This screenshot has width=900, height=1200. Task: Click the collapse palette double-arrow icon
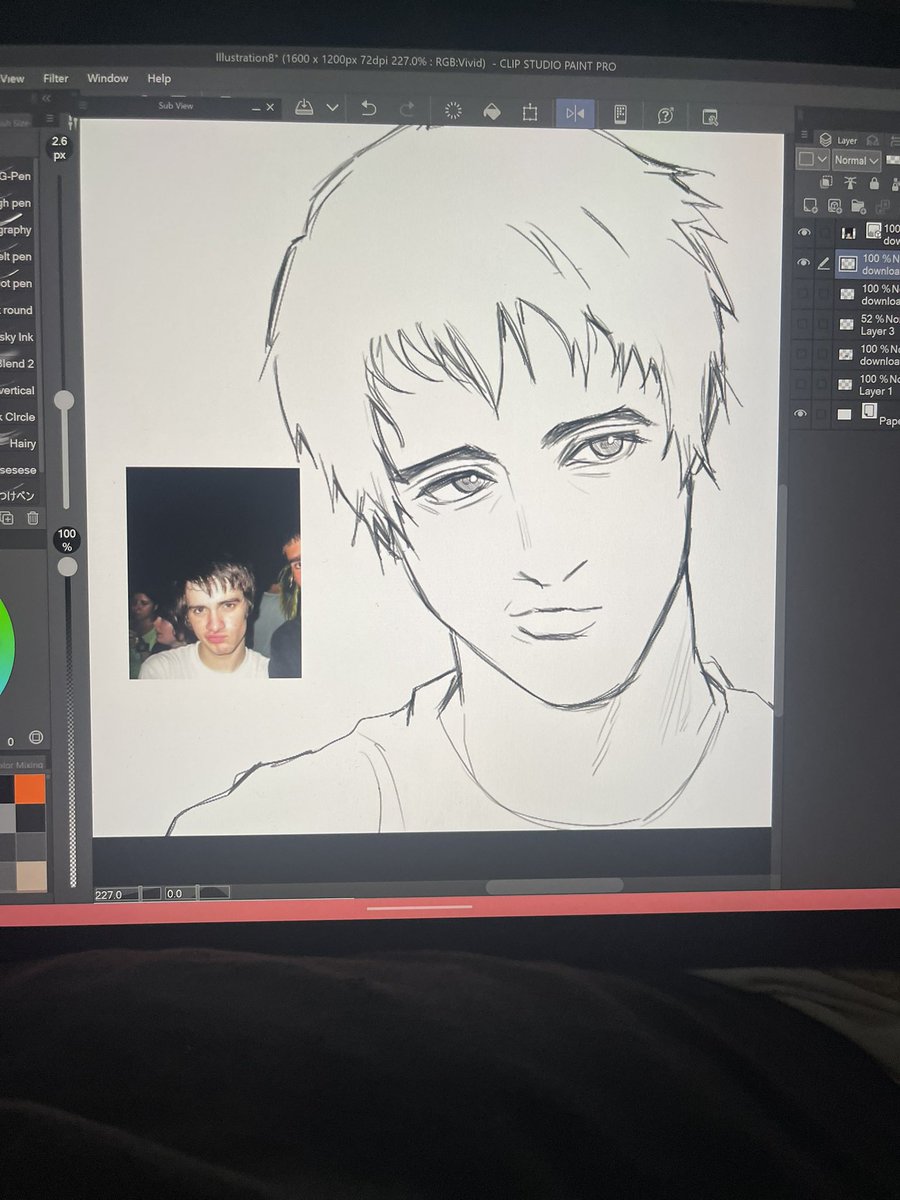(46, 99)
